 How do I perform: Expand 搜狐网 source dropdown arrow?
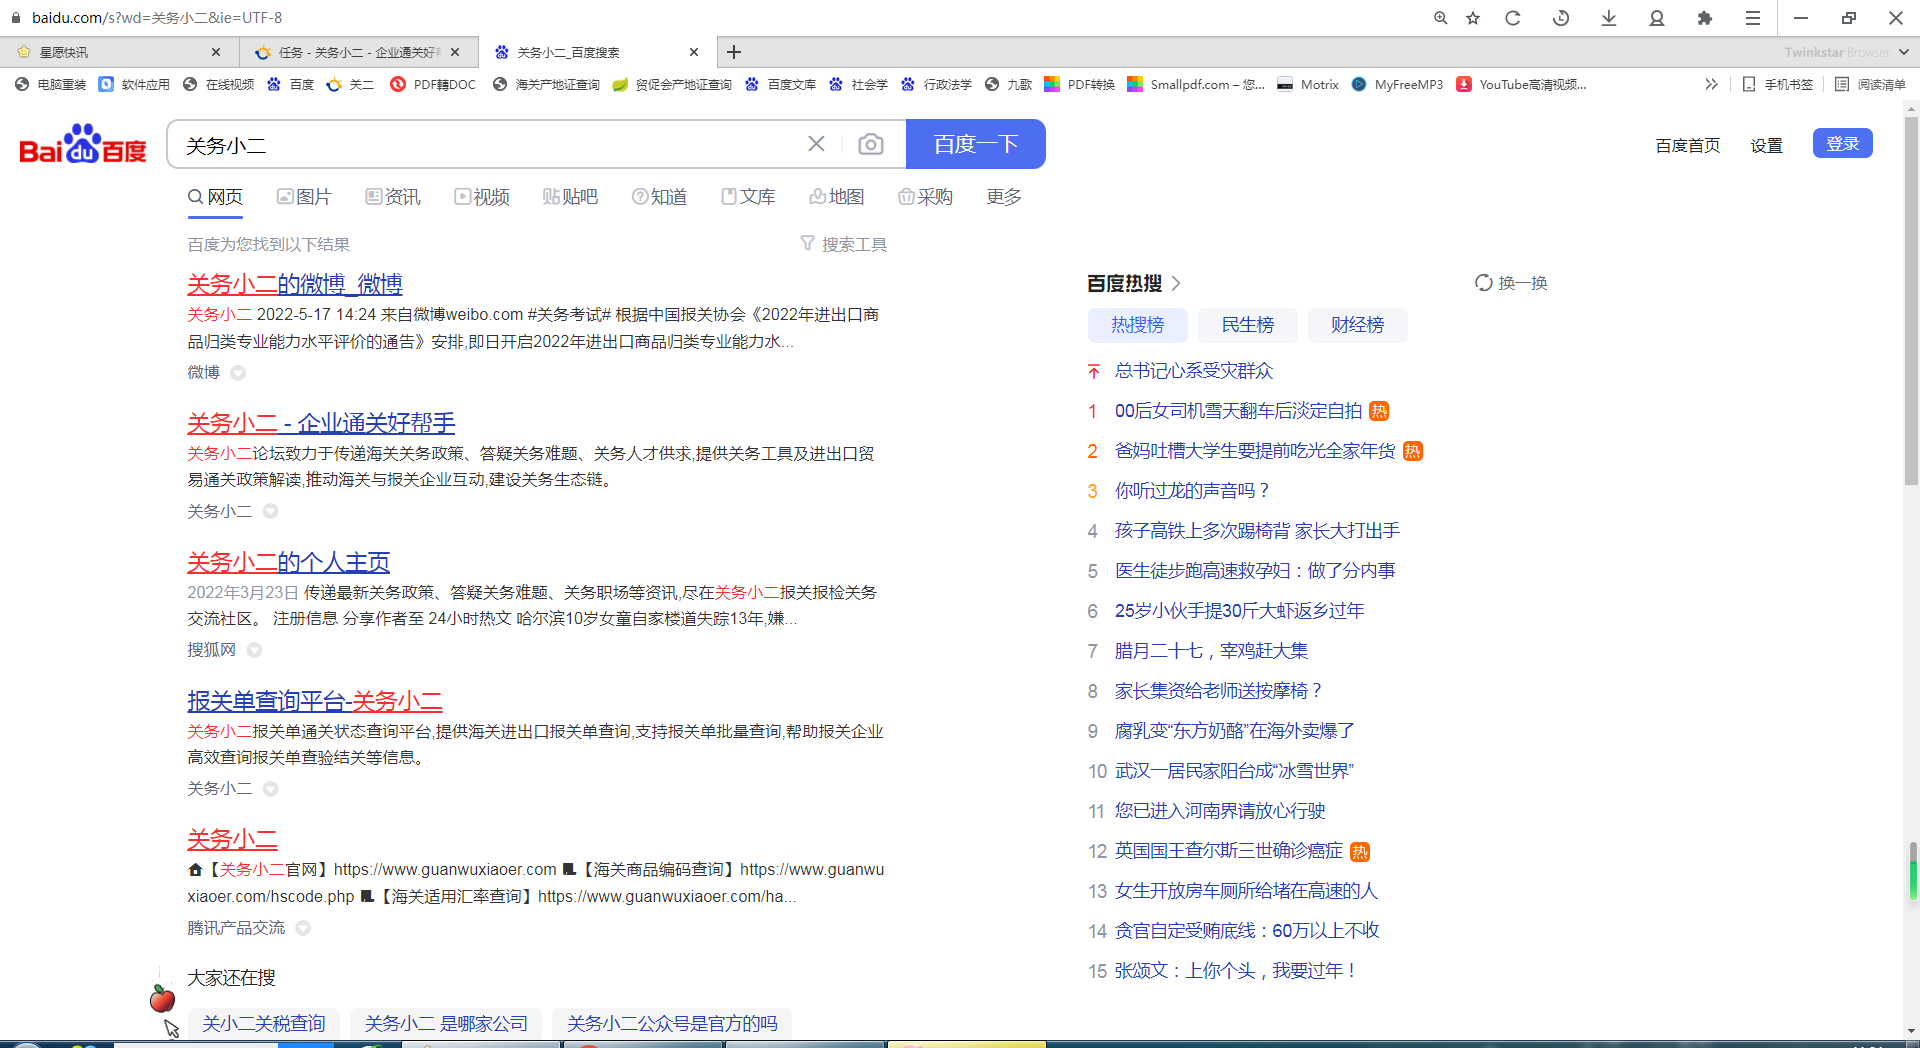pyautogui.click(x=254, y=650)
